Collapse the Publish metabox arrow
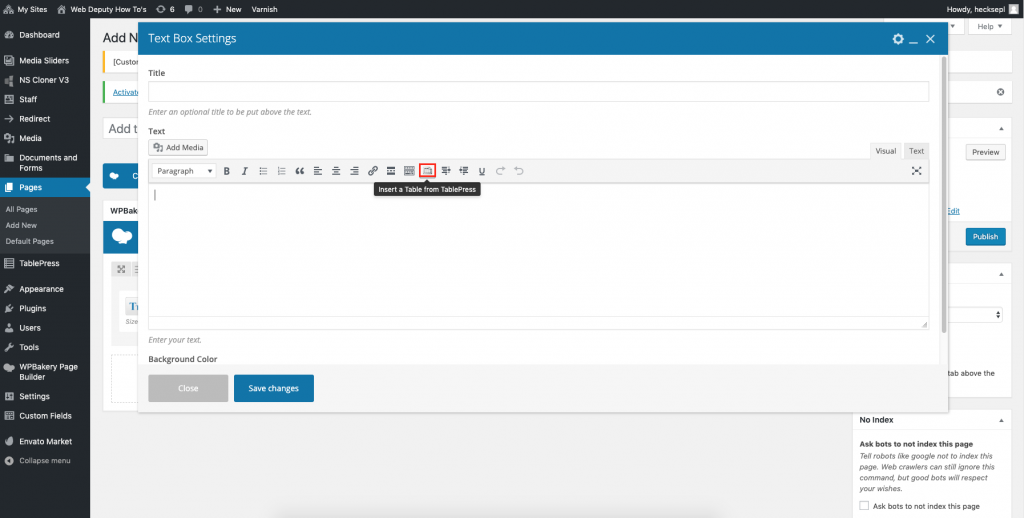Viewport: 1024px width, 518px height. (x=1001, y=129)
